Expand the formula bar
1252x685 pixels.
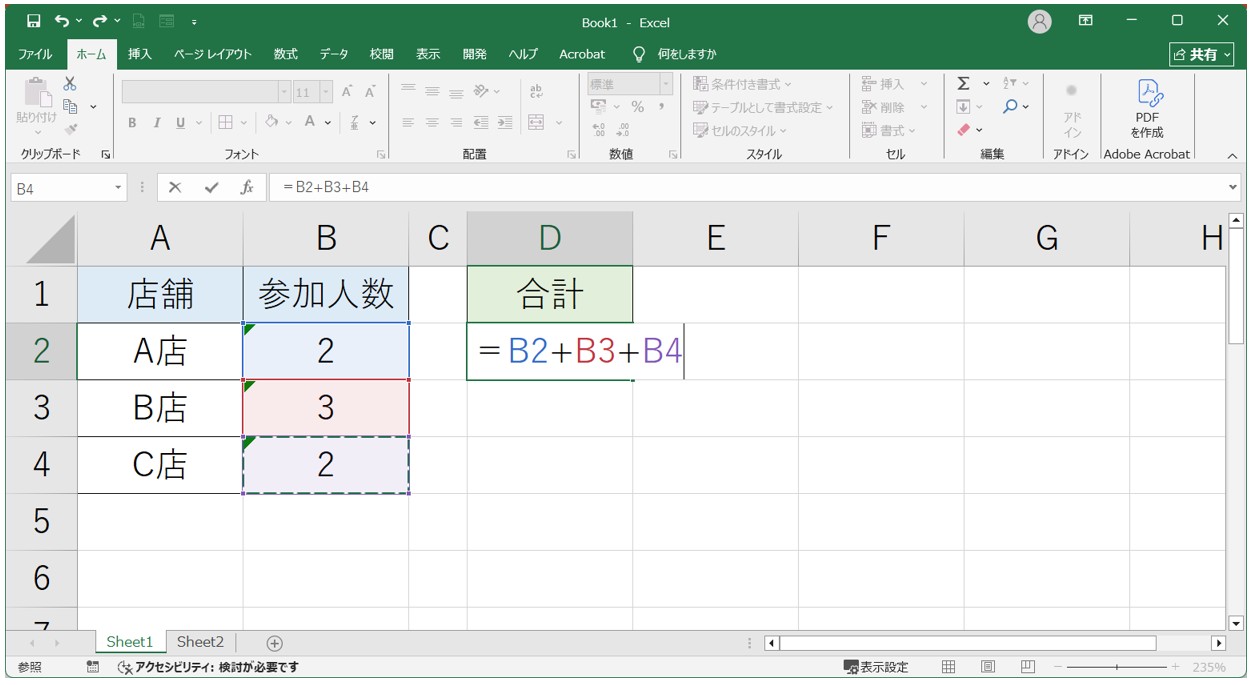[x=1232, y=187]
